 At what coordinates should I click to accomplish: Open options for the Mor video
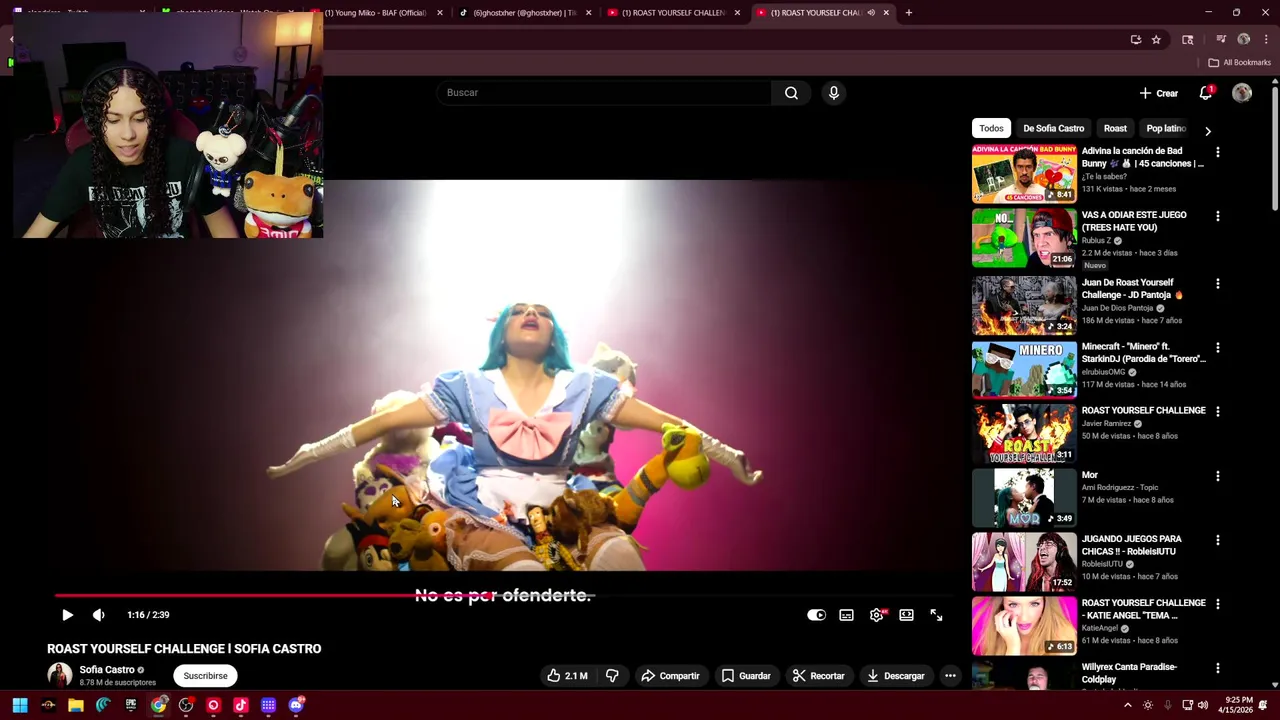click(x=1217, y=476)
